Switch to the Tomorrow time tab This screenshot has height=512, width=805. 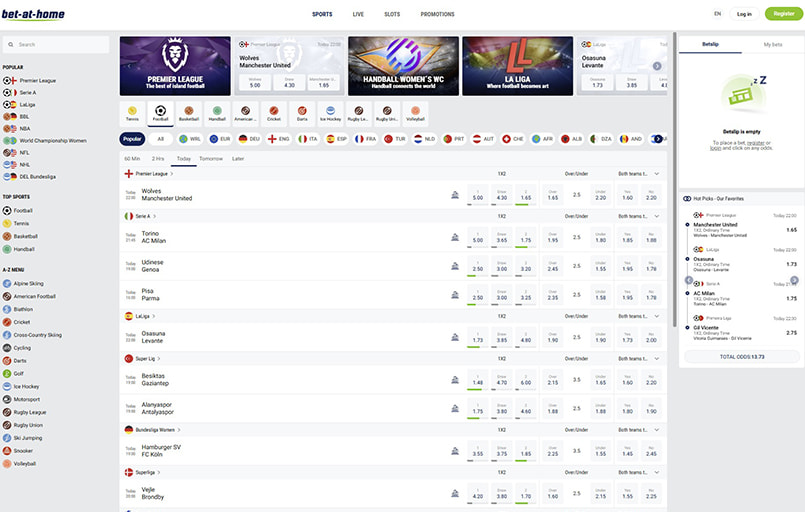pyautogui.click(x=211, y=159)
